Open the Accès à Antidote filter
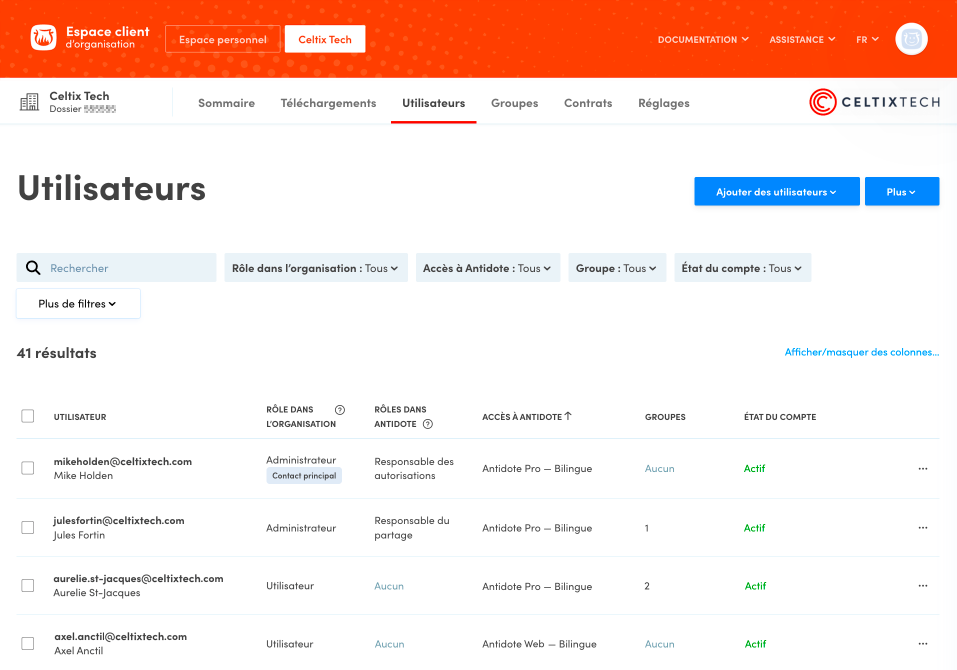Screen dimensions: 957x670 click(x=487, y=268)
